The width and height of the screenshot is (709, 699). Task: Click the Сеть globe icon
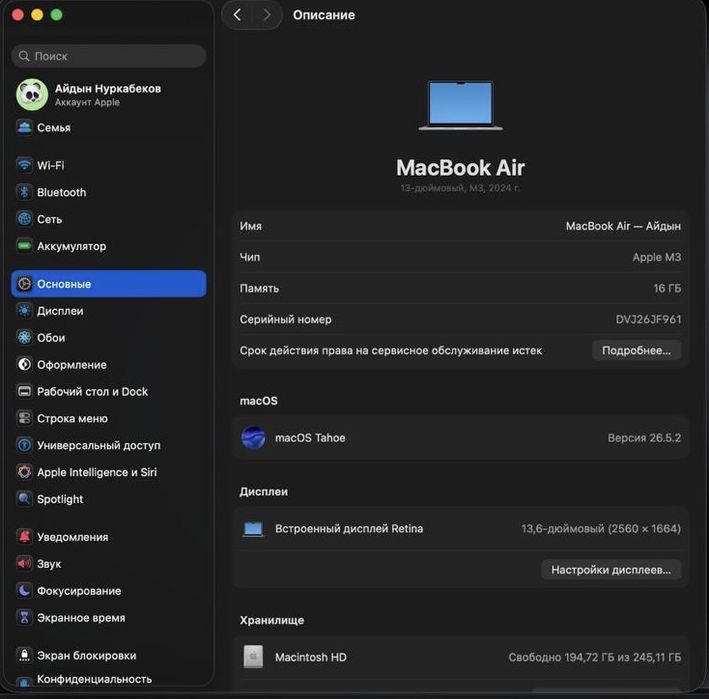[24, 219]
